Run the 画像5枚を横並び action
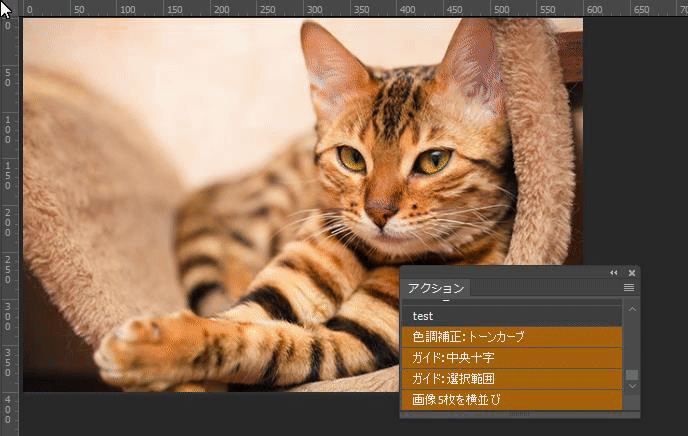The height and width of the screenshot is (436, 688). [x=512, y=400]
